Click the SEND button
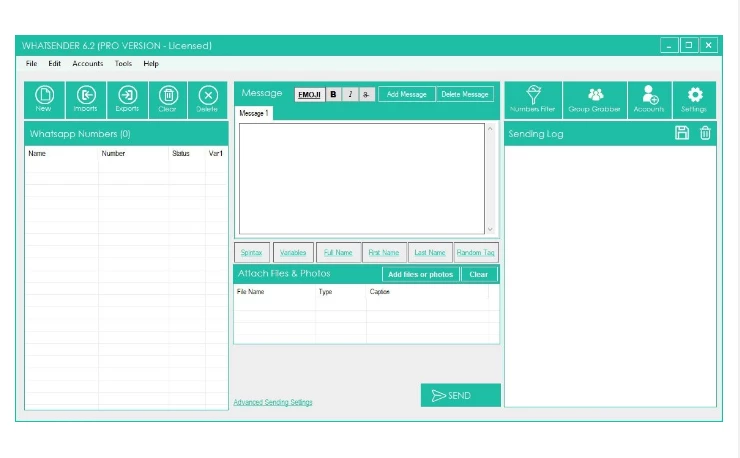 tap(461, 395)
